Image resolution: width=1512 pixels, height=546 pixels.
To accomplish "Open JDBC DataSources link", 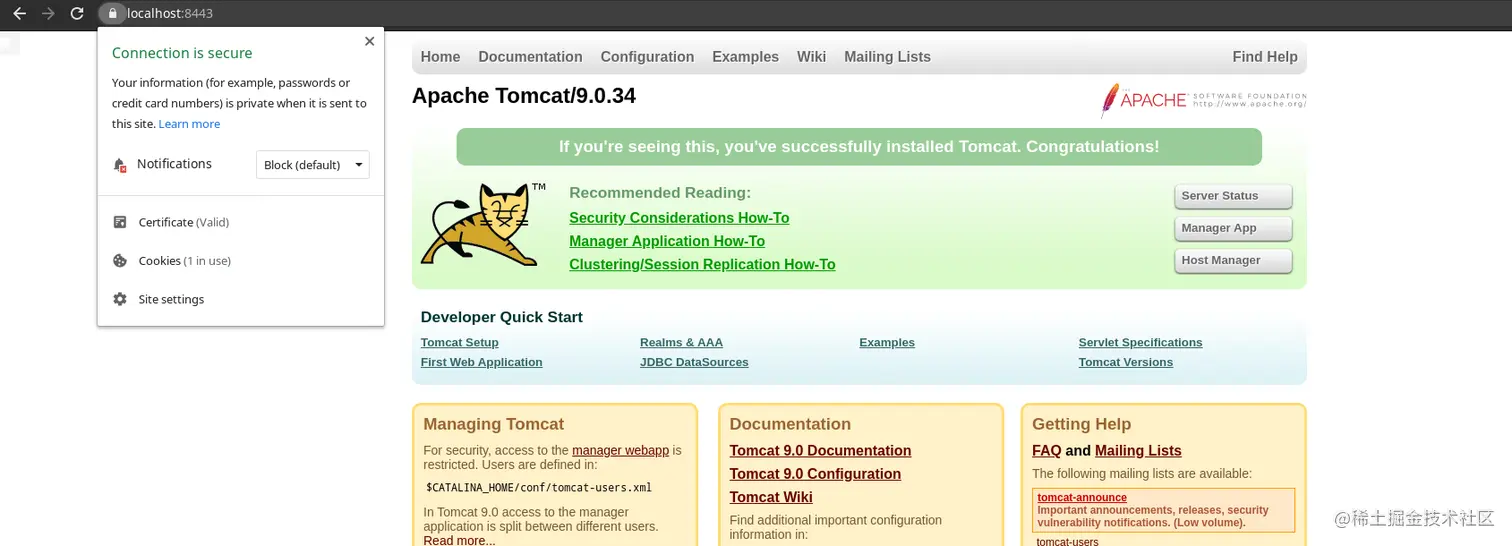I will click(694, 362).
